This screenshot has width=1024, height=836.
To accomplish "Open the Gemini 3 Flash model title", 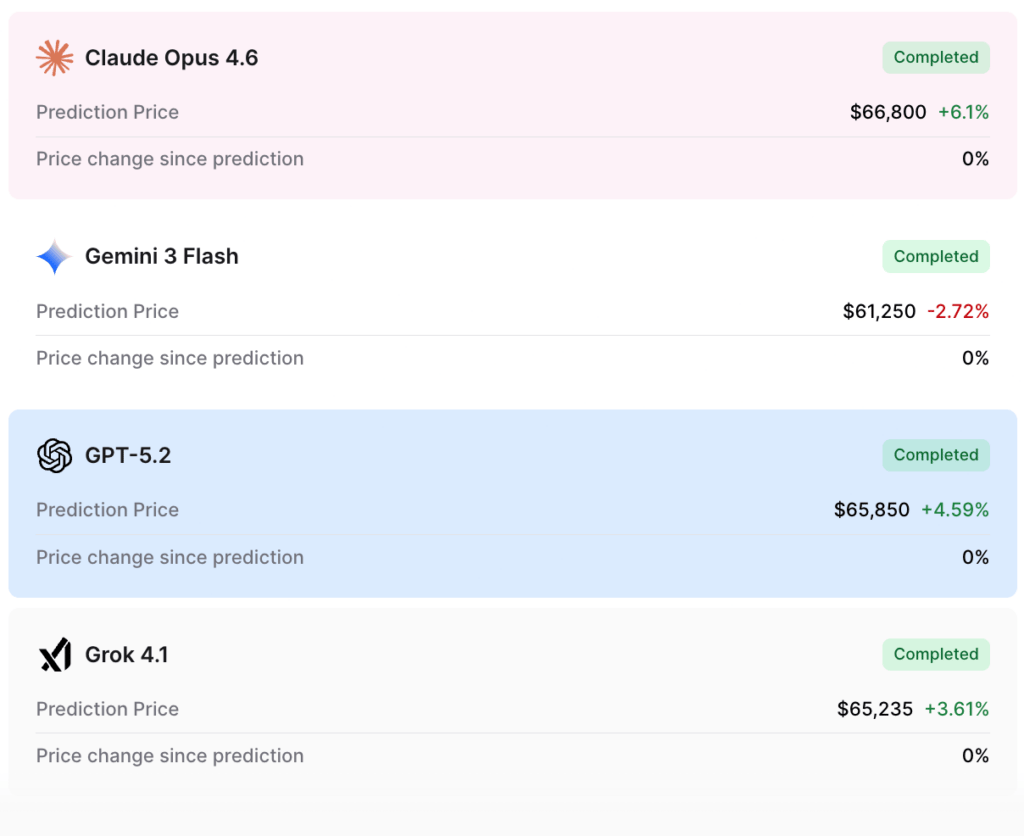I will pyautogui.click(x=162, y=257).
